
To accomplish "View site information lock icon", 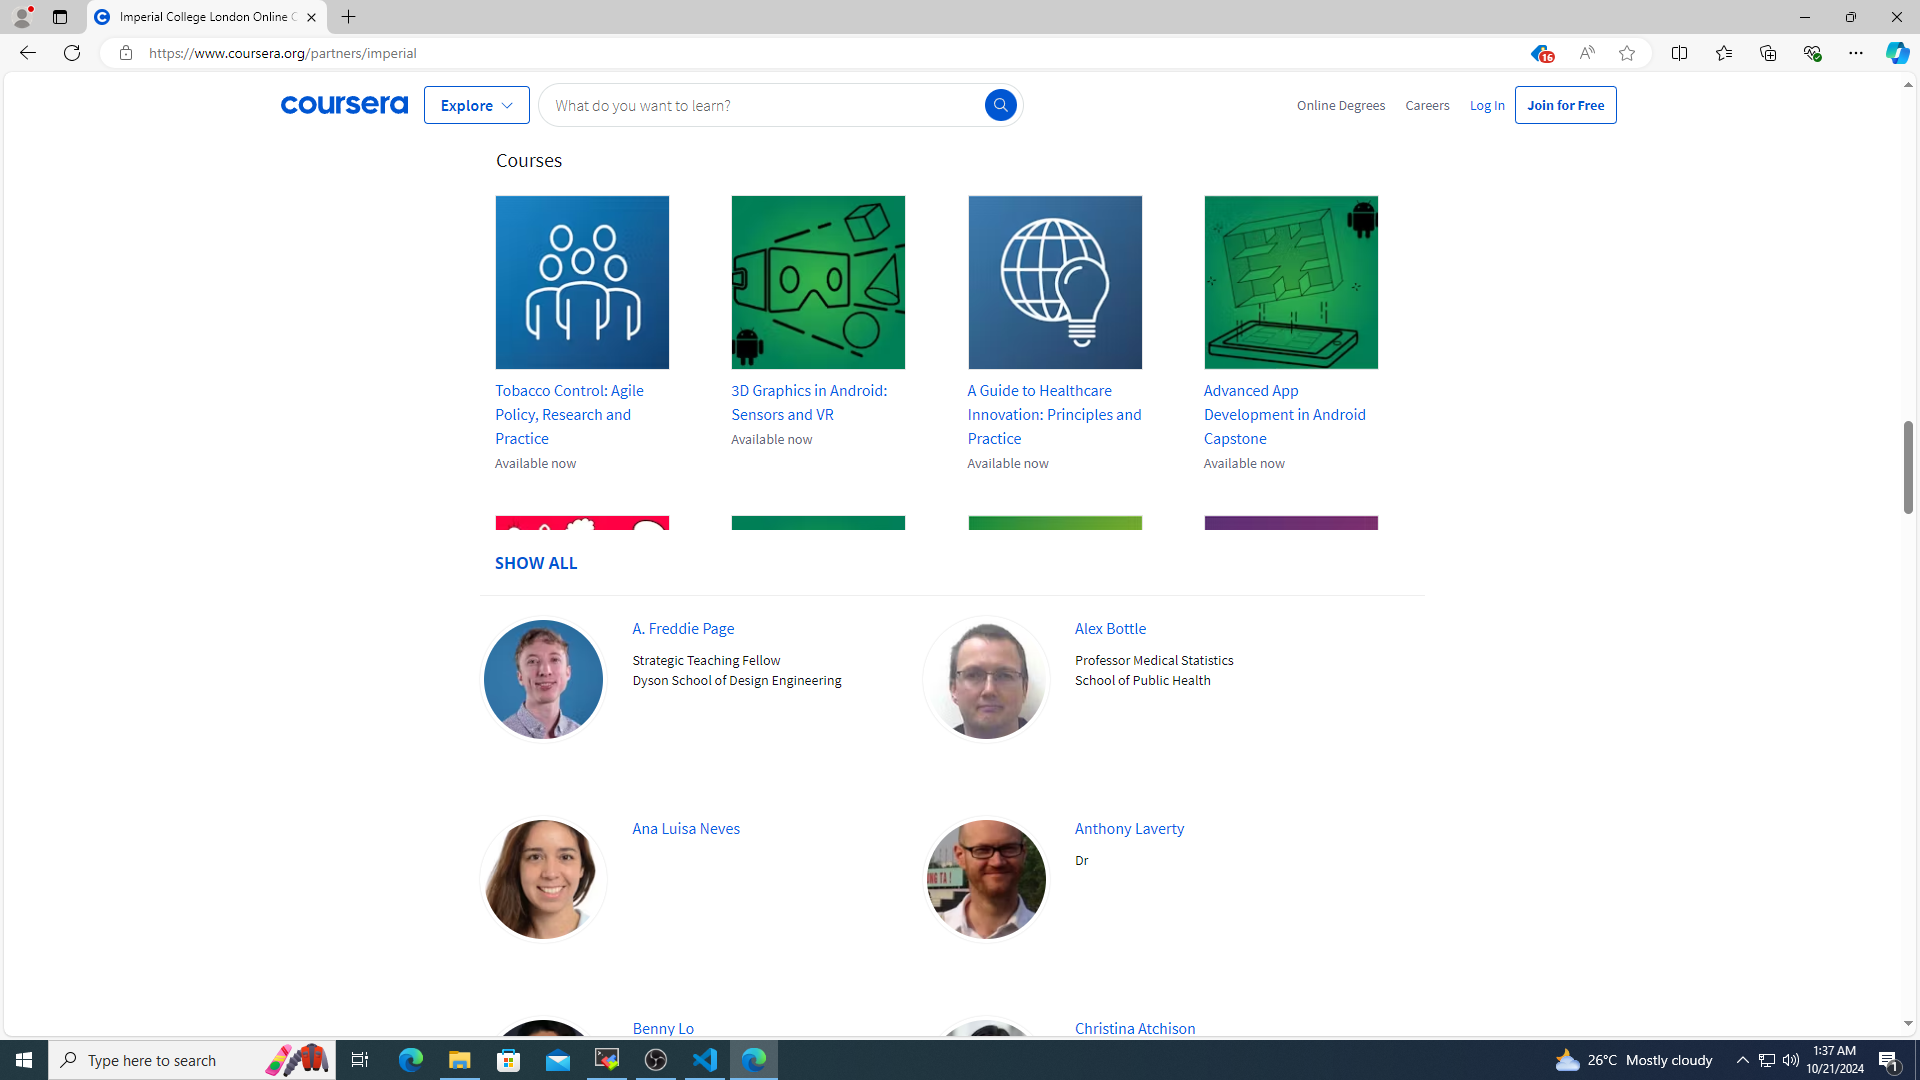I will click(125, 53).
